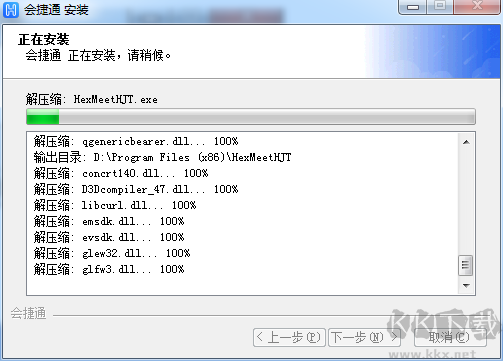Image resolution: width=503 pixels, height=361 pixels.
Task: Select the qgenericbearer.dll log line
Action: coord(136,141)
